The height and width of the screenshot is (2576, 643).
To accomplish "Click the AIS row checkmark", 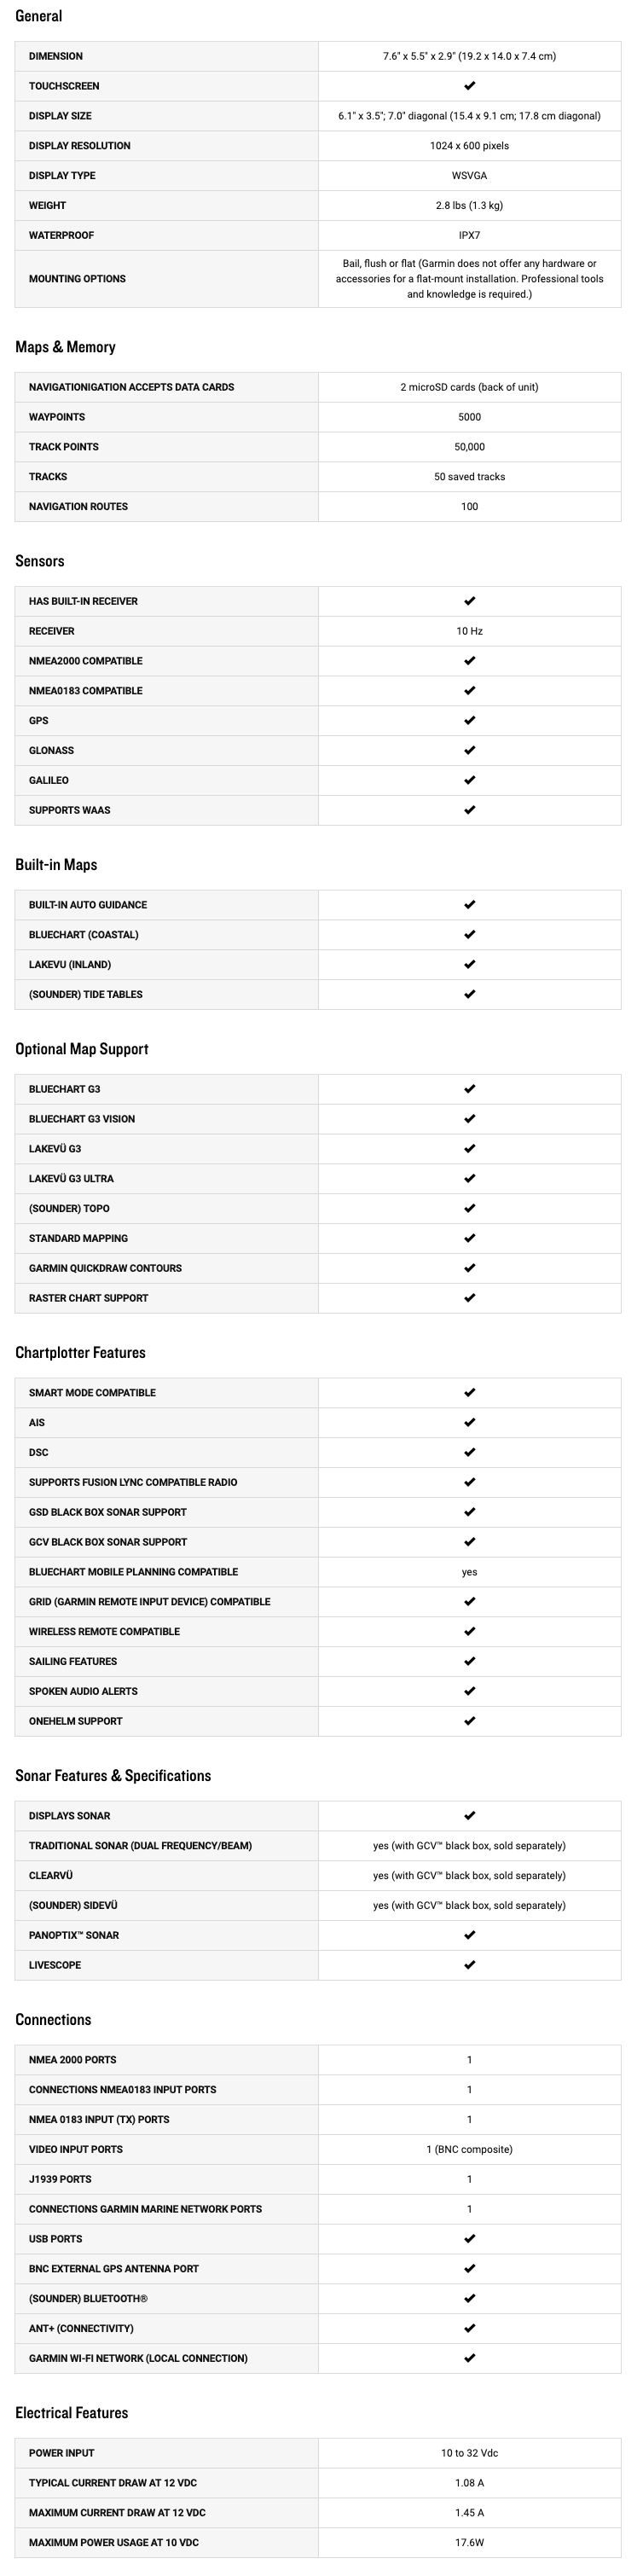I will [x=469, y=1422].
